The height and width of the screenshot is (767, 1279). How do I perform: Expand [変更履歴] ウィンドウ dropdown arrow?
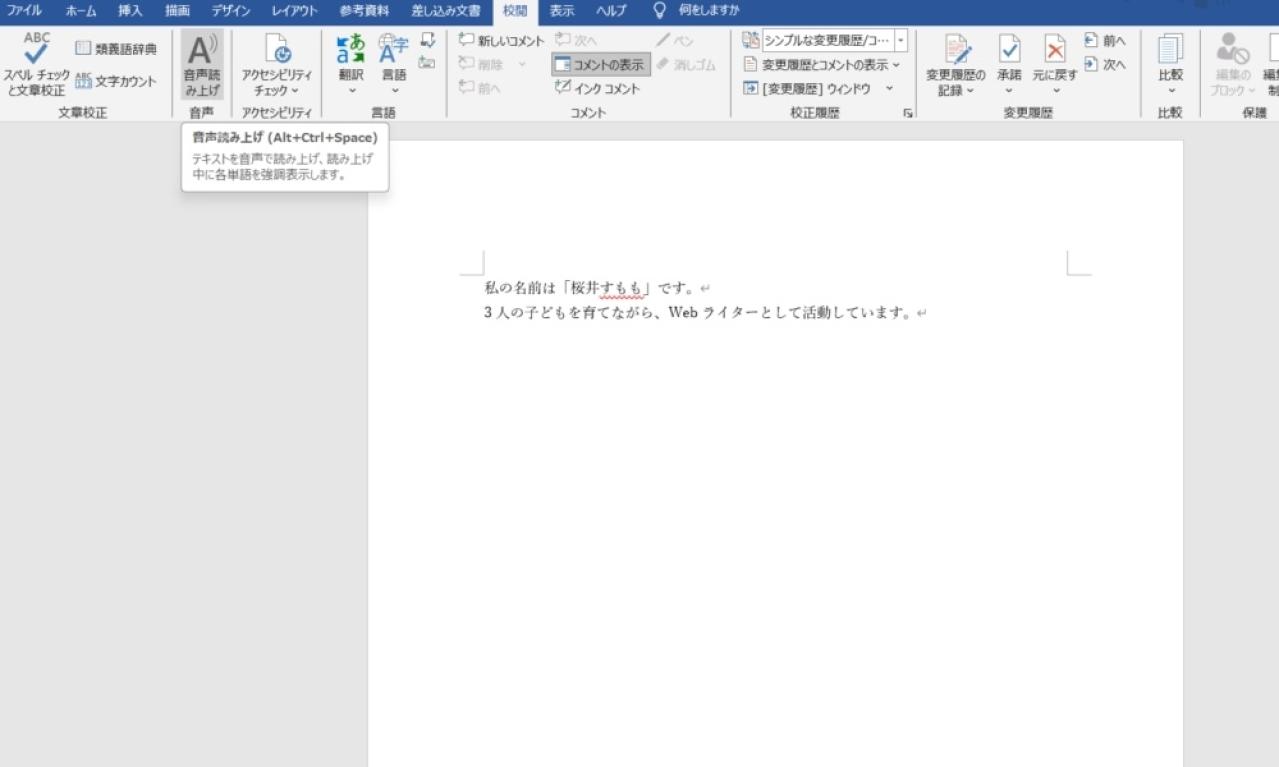(x=888, y=89)
